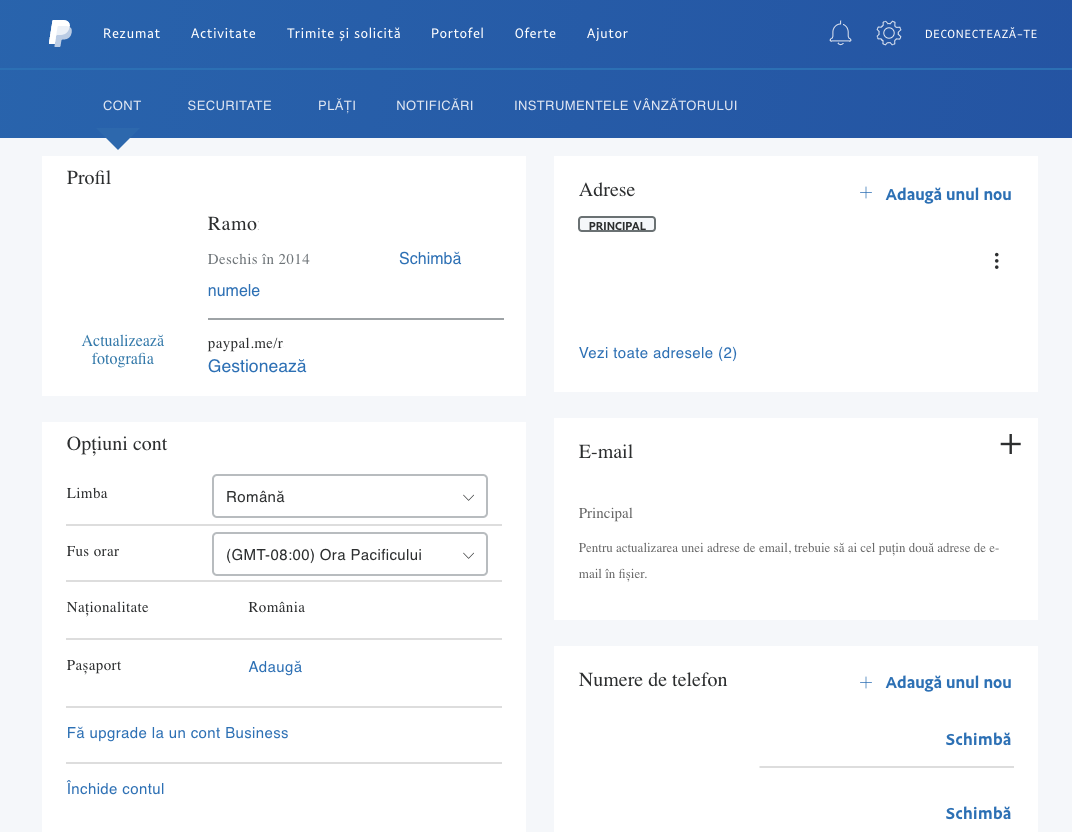Image resolution: width=1072 pixels, height=832 pixels.
Task: Open the Fus orar timezone dropdown
Action: (x=349, y=554)
